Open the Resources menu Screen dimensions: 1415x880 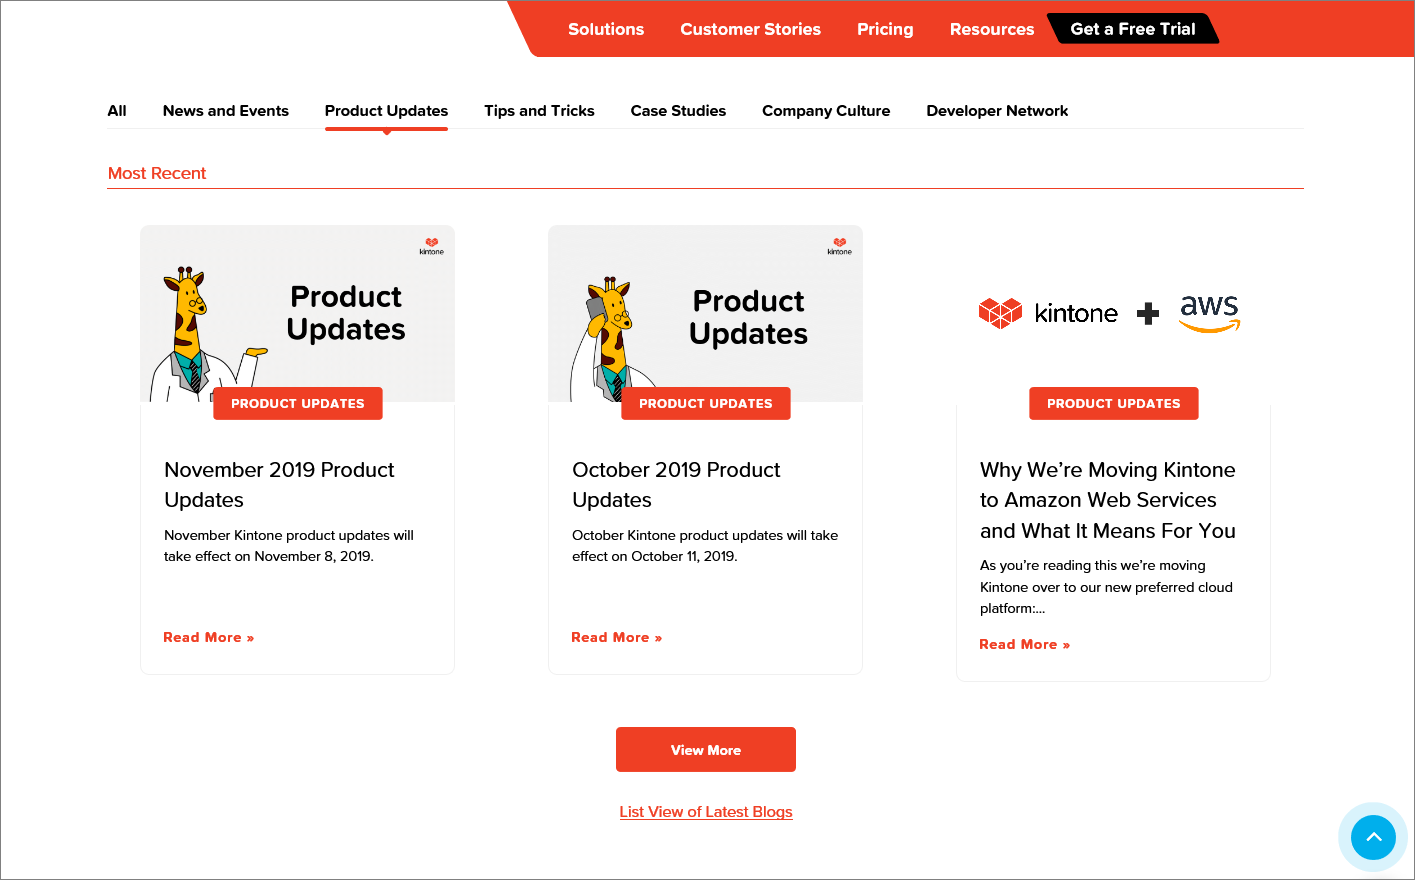click(992, 29)
